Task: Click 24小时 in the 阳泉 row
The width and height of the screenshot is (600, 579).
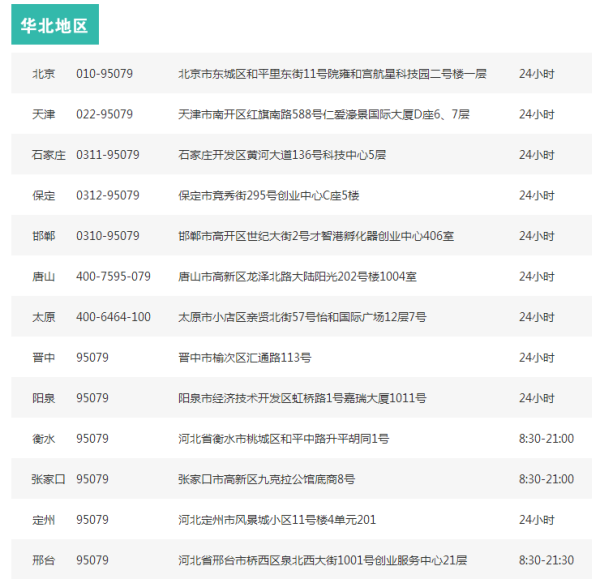Action: click(x=536, y=398)
